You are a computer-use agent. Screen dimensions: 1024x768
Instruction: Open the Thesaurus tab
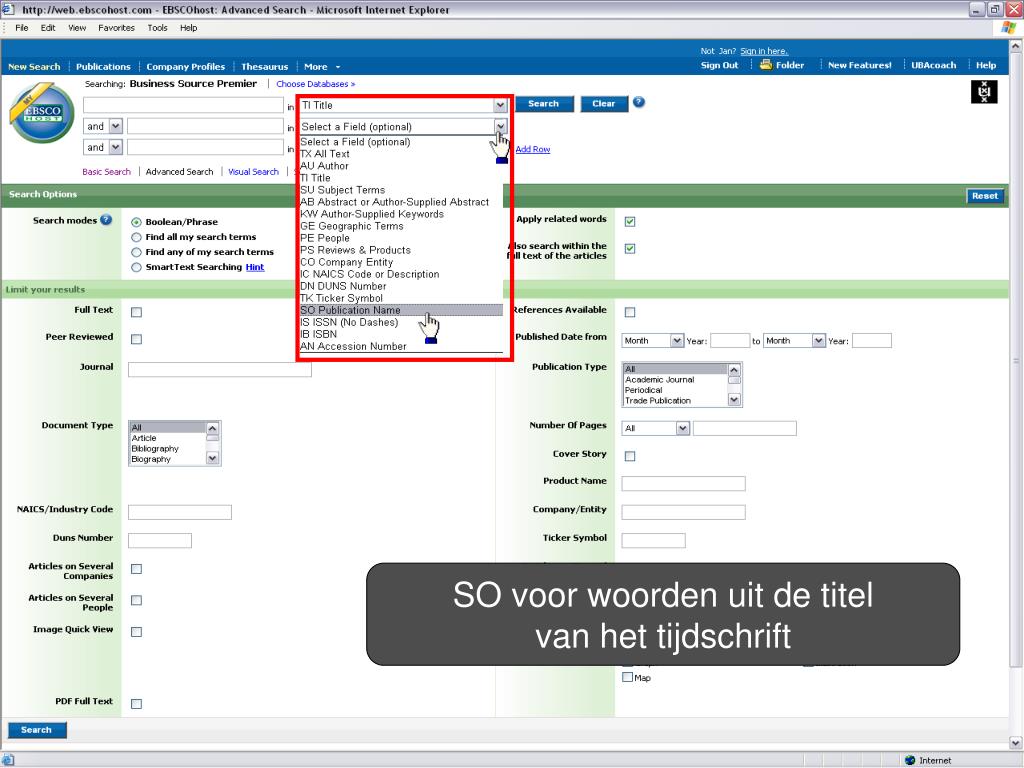point(264,67)
